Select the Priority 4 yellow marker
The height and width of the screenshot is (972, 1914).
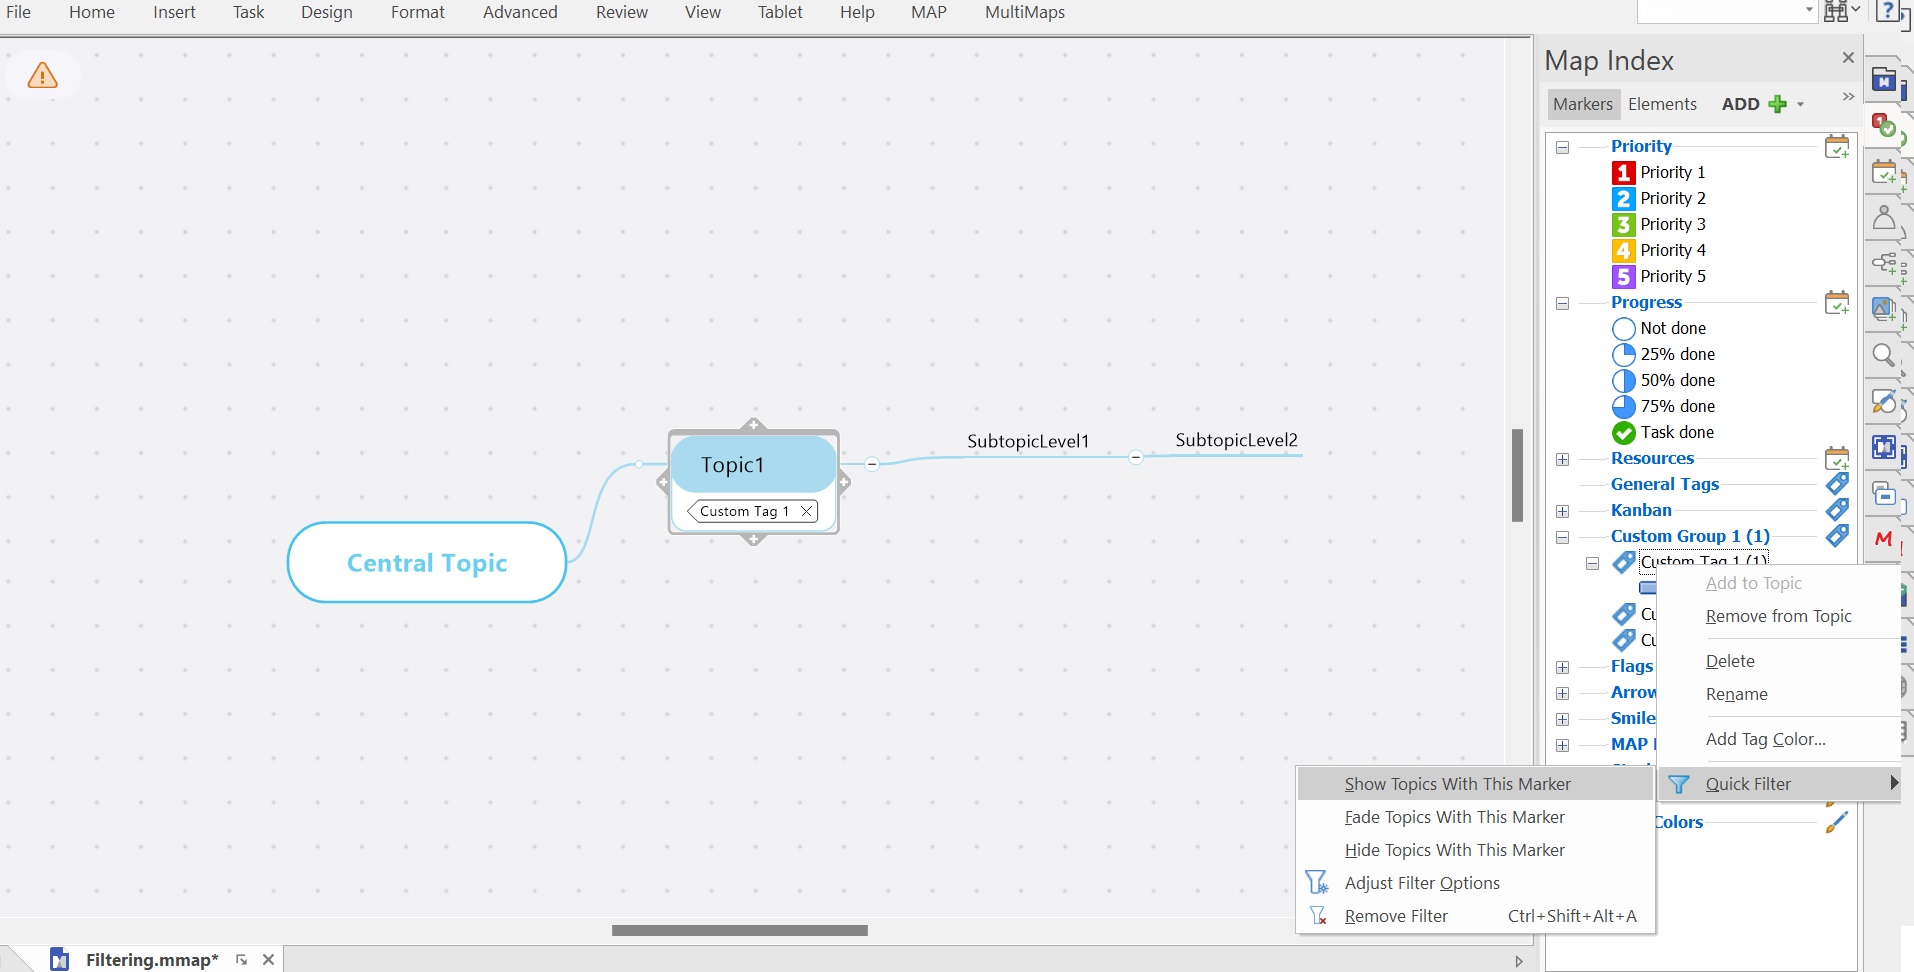1623,251
